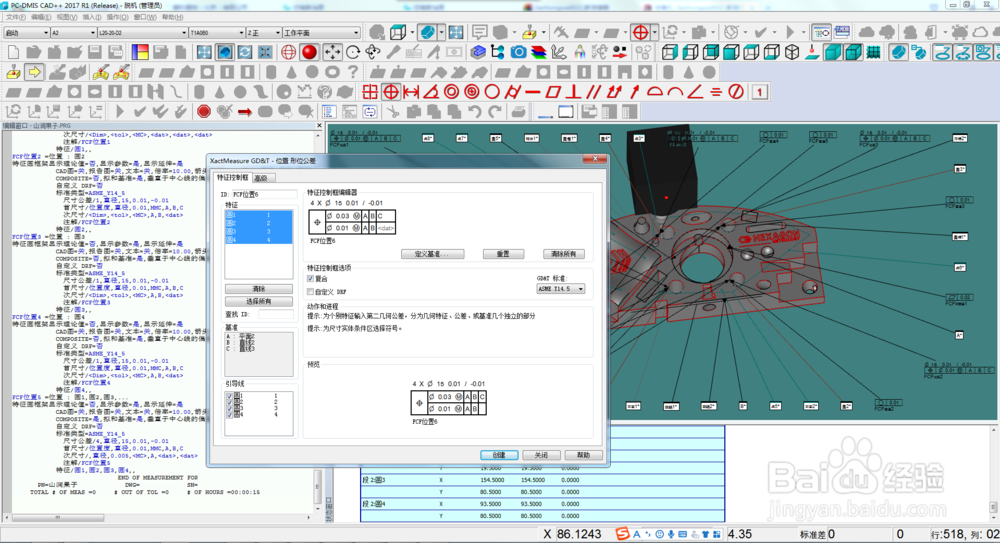Open the ASME Y14.5 GD&T standard dropdown
This screenshot has width=1000, height=543.
561,289
